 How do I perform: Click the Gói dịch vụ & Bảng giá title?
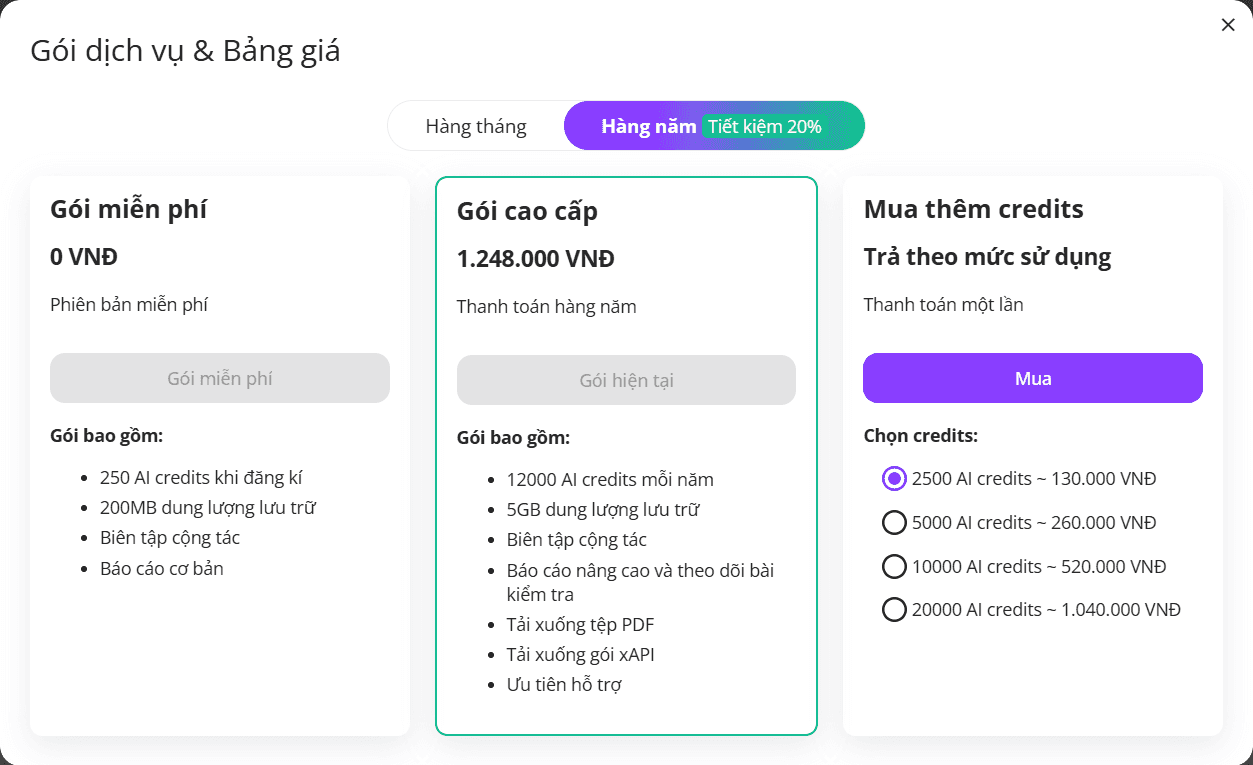point(185,51)
